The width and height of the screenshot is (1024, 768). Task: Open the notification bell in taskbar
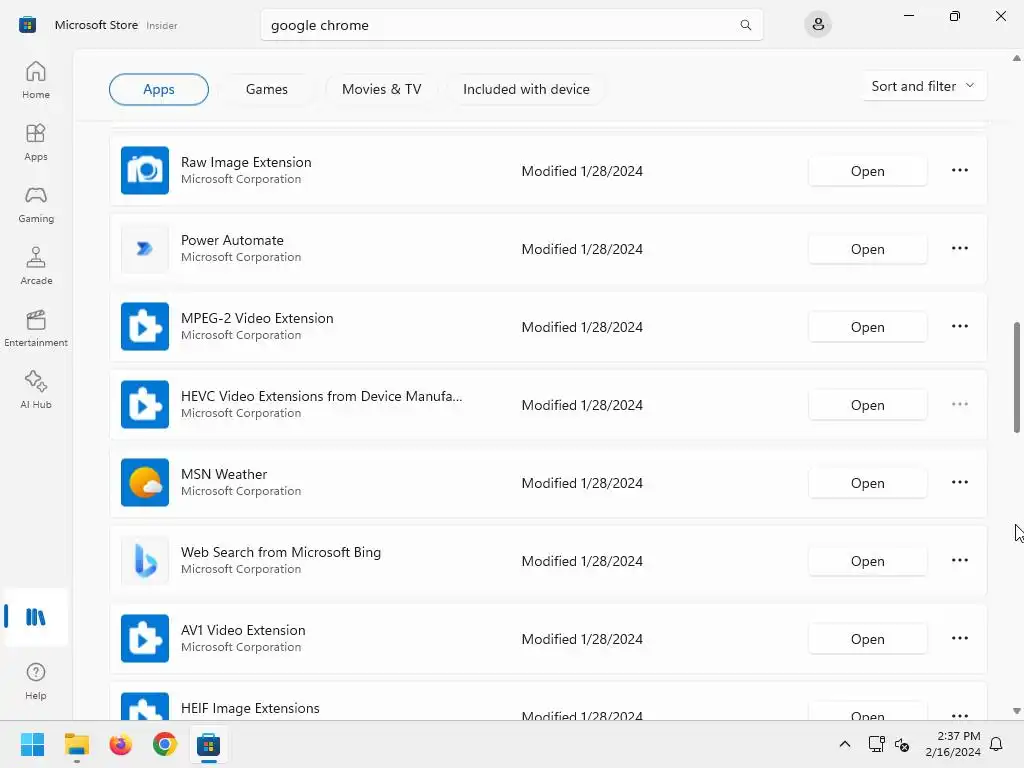[x=996, y=744]
